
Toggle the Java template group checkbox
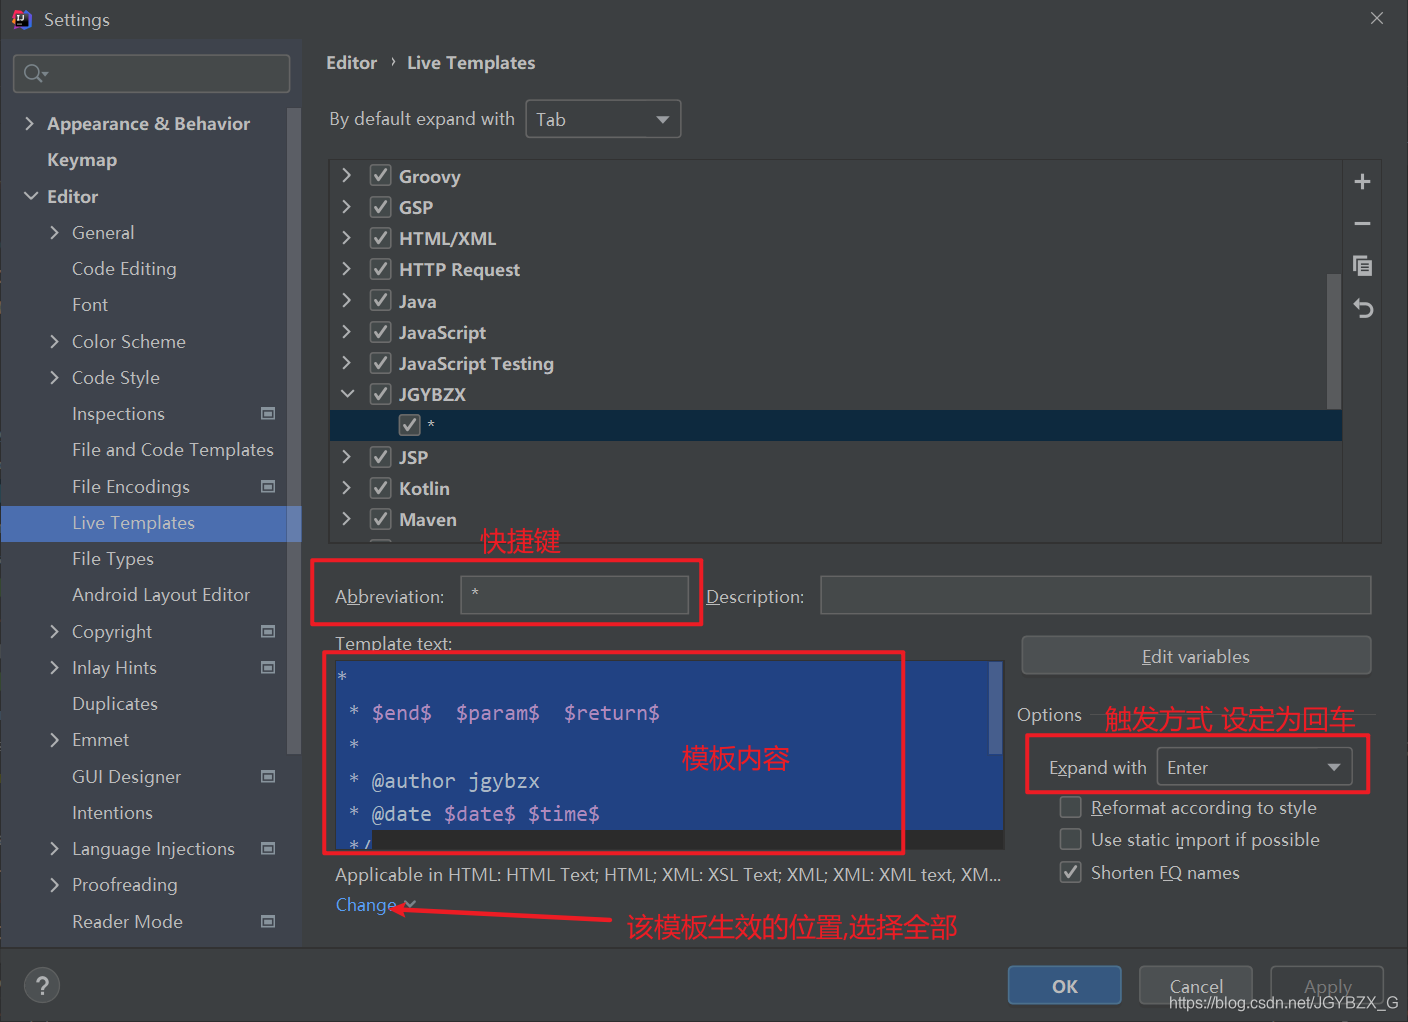click(x=380, y=301)
